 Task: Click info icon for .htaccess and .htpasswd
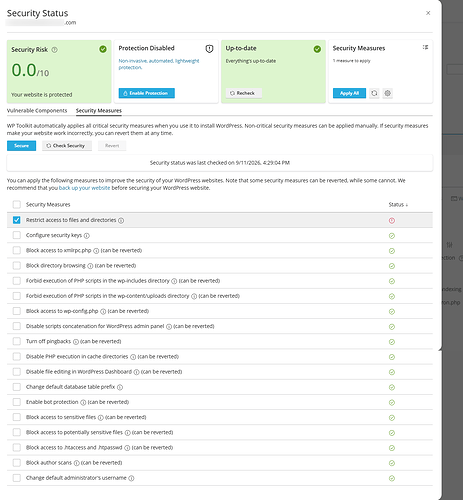[127, 448]
